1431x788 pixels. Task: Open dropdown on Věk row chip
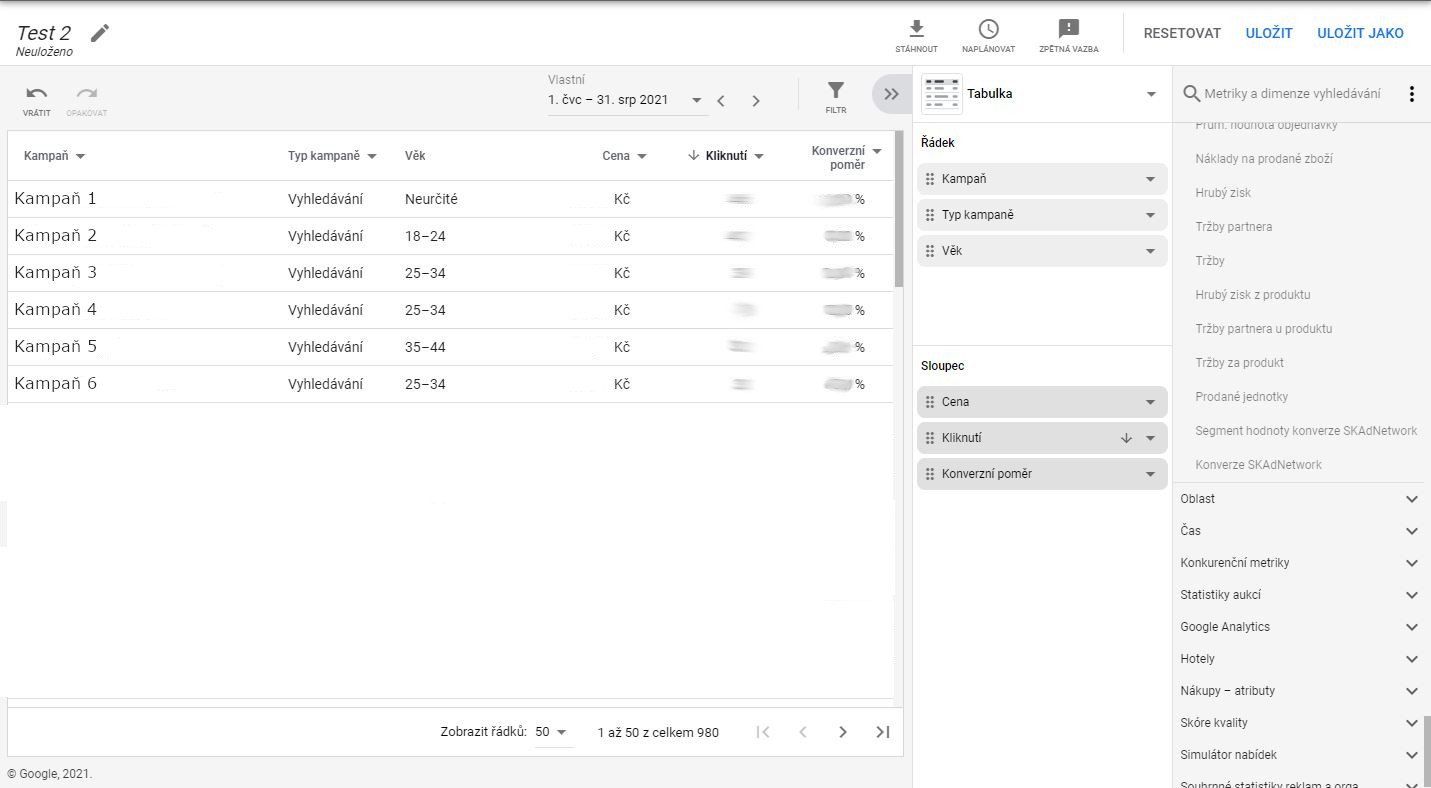pyautogui.click(x=1150, y=251)
